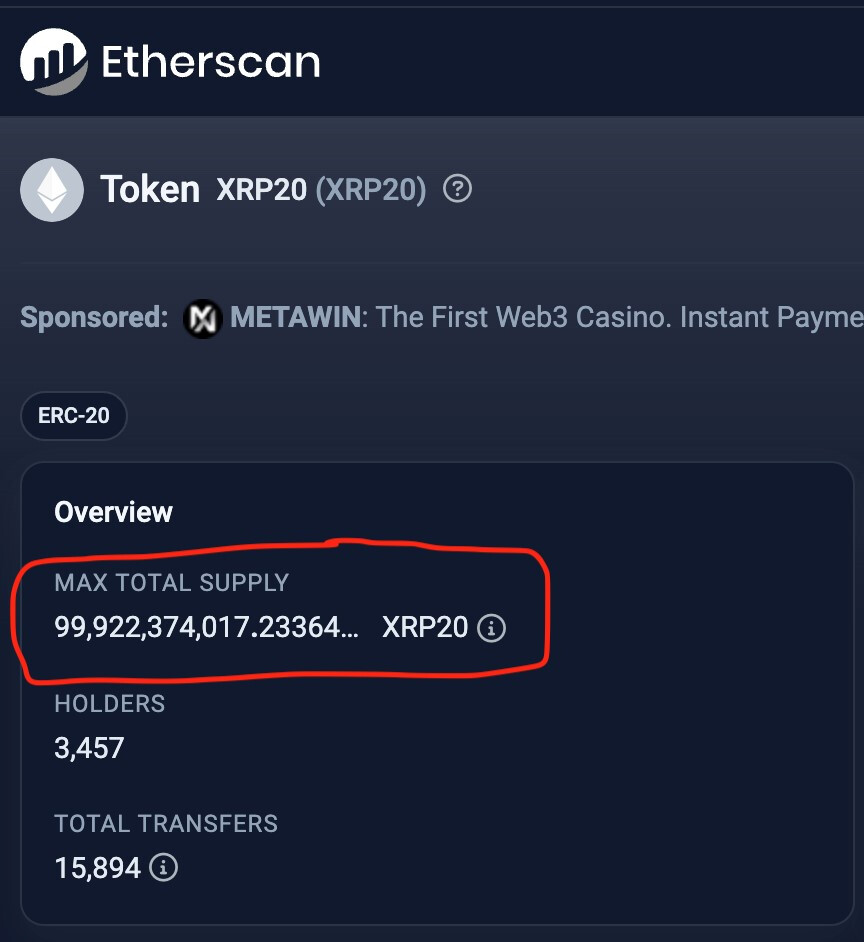Select the Overview section title

(113, 512)
